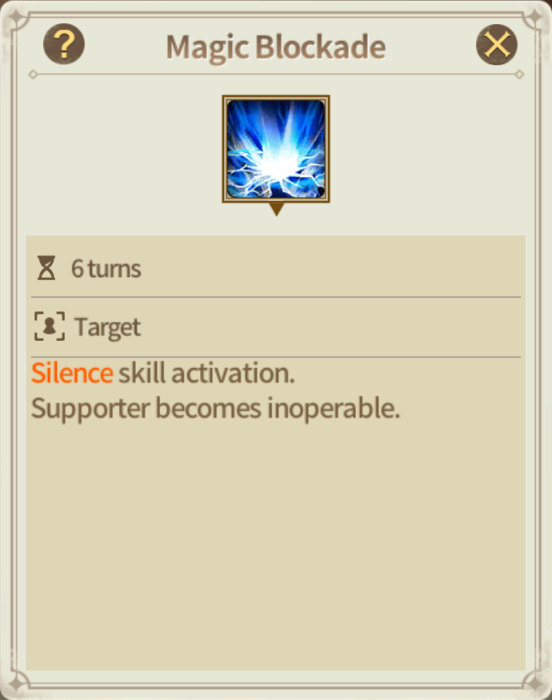Open the orange Silence keyword link
This screenshot has width=552, height=700.
(72, 373)
